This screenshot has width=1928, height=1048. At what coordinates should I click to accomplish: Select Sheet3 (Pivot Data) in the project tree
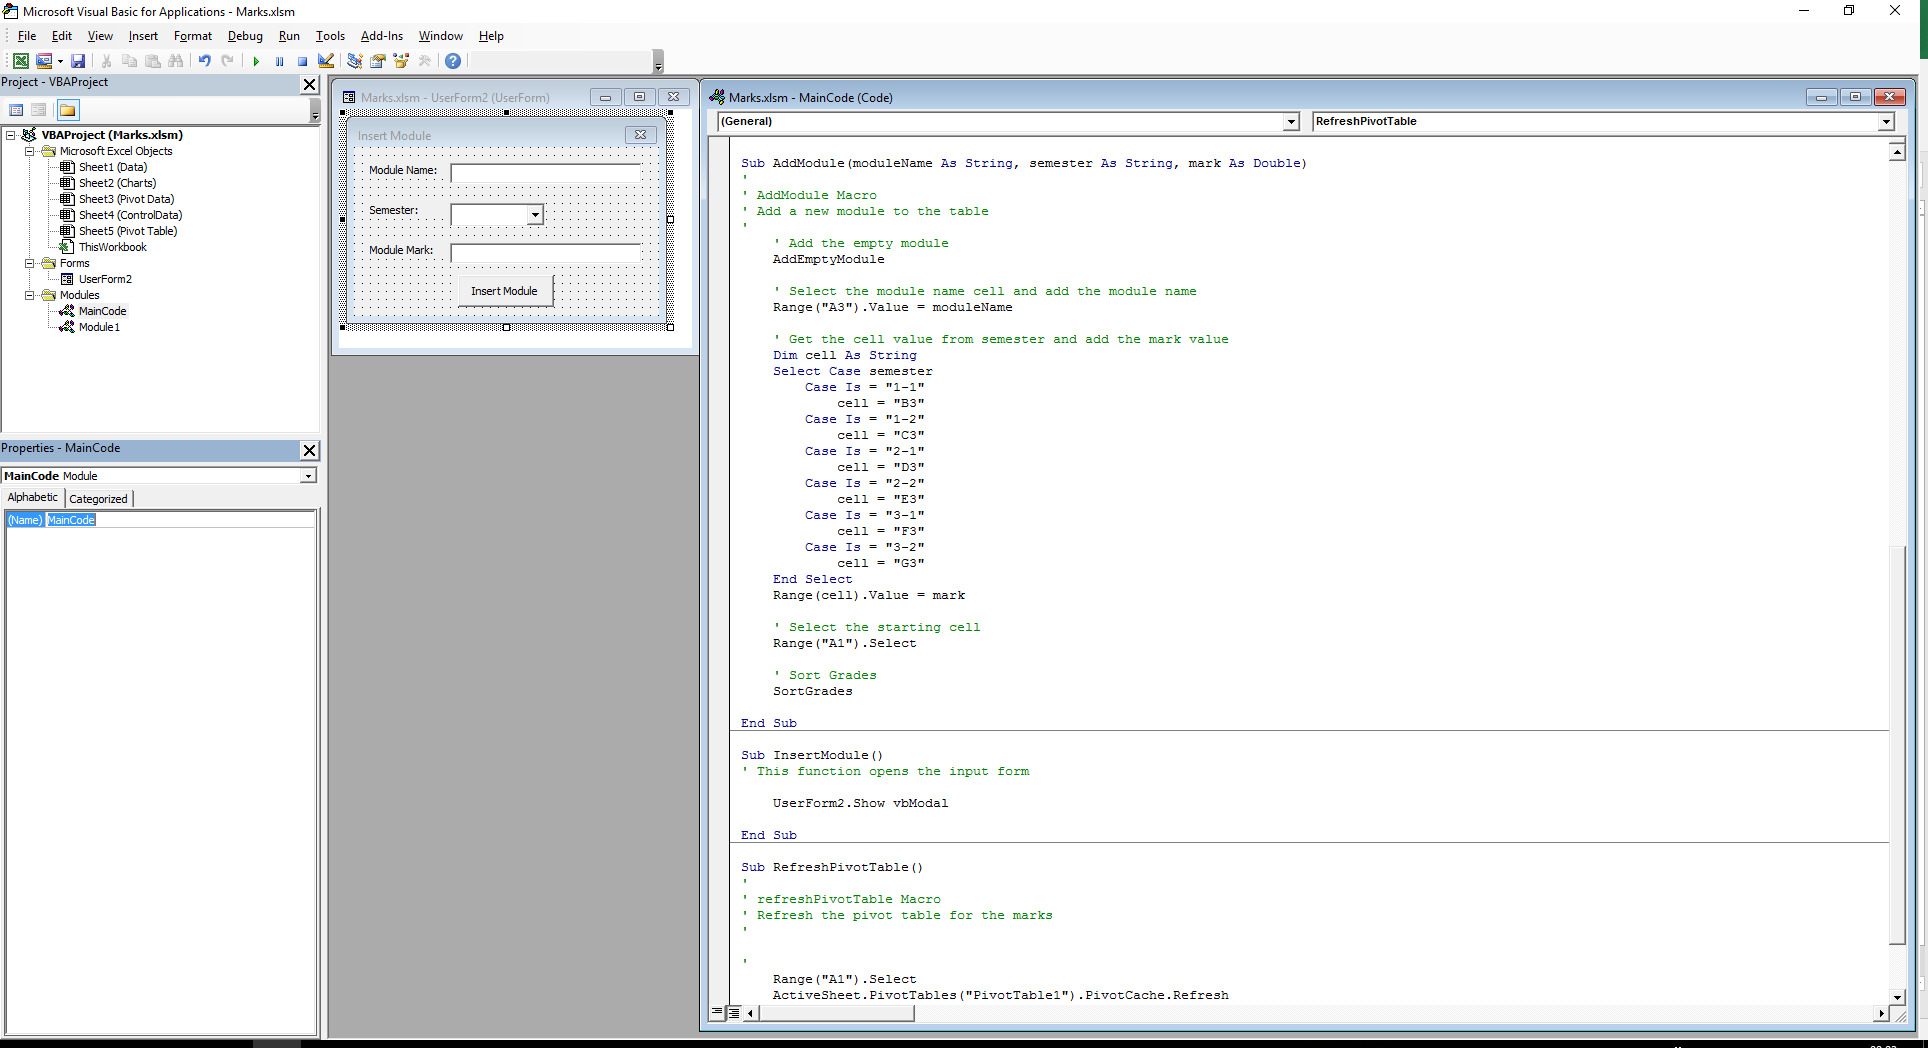126,199
